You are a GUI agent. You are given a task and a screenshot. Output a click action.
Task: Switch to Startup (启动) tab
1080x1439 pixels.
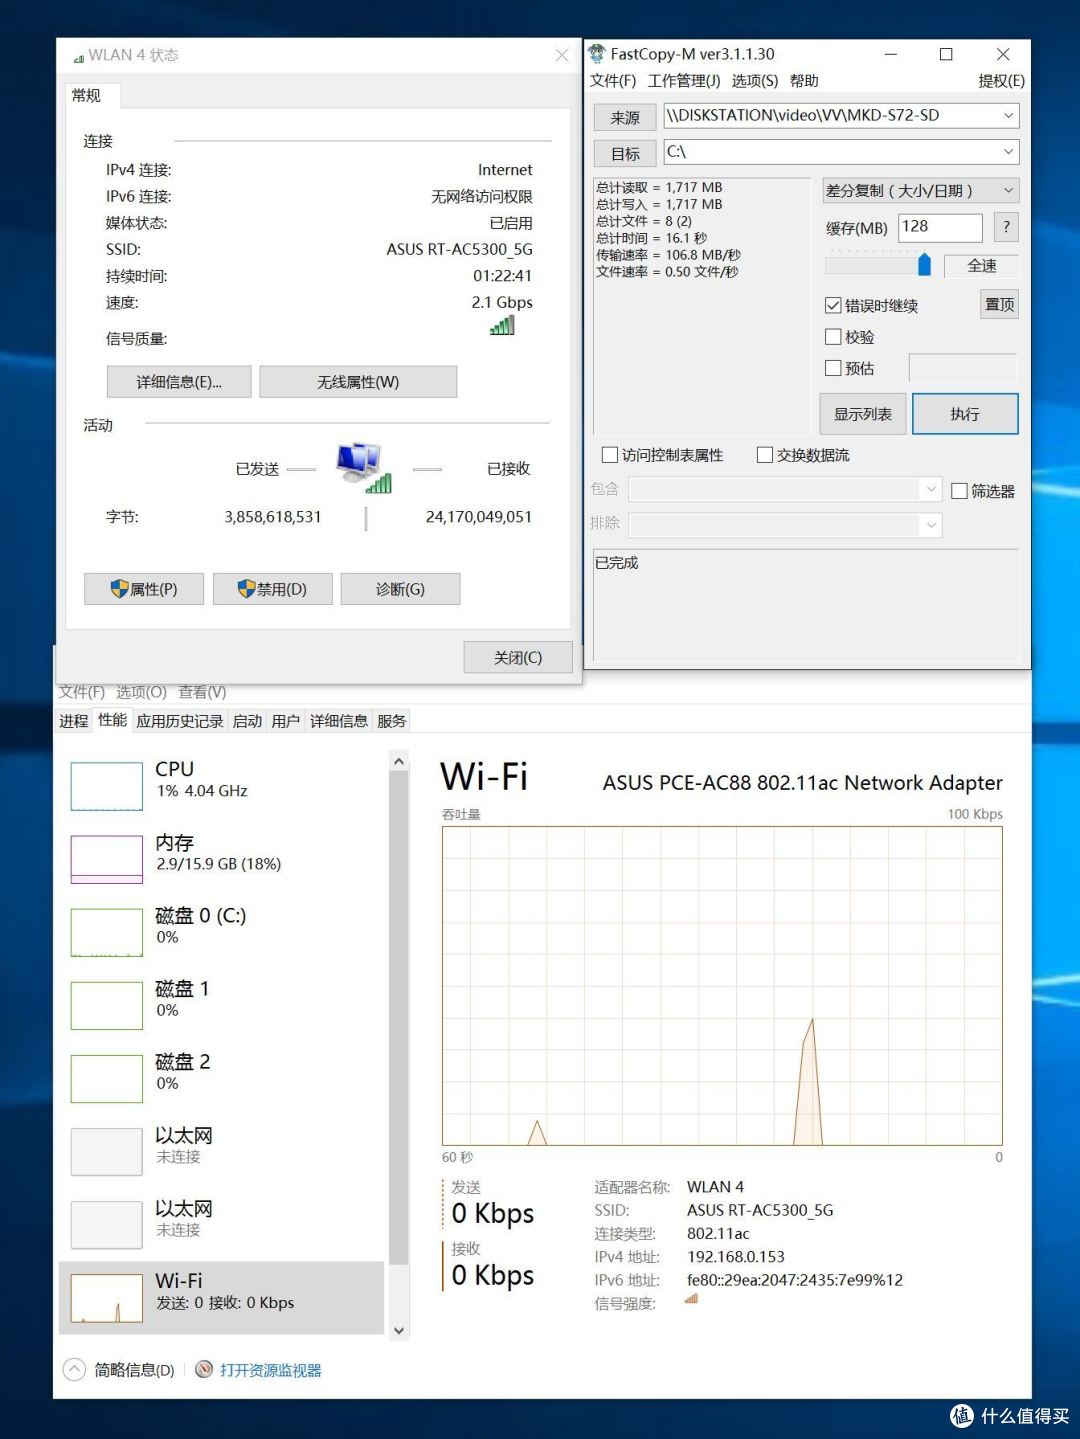(x=247, y=721)
